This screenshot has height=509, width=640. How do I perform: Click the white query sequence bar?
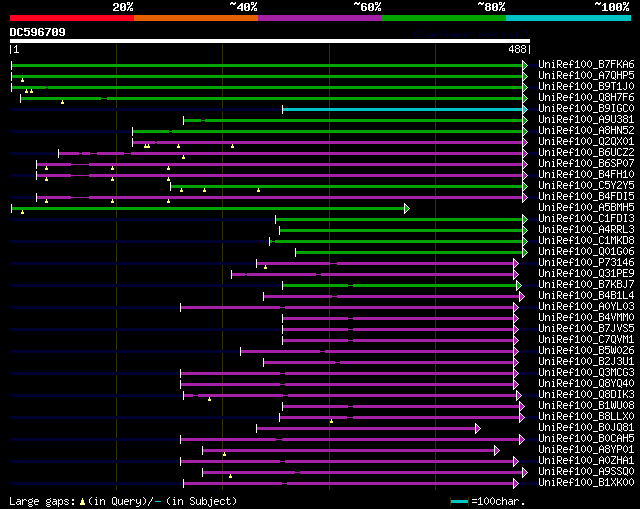tap(270, 41)
